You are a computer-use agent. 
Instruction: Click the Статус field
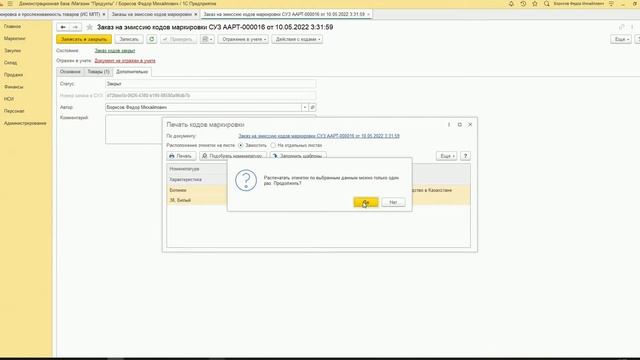click(211, 84)
